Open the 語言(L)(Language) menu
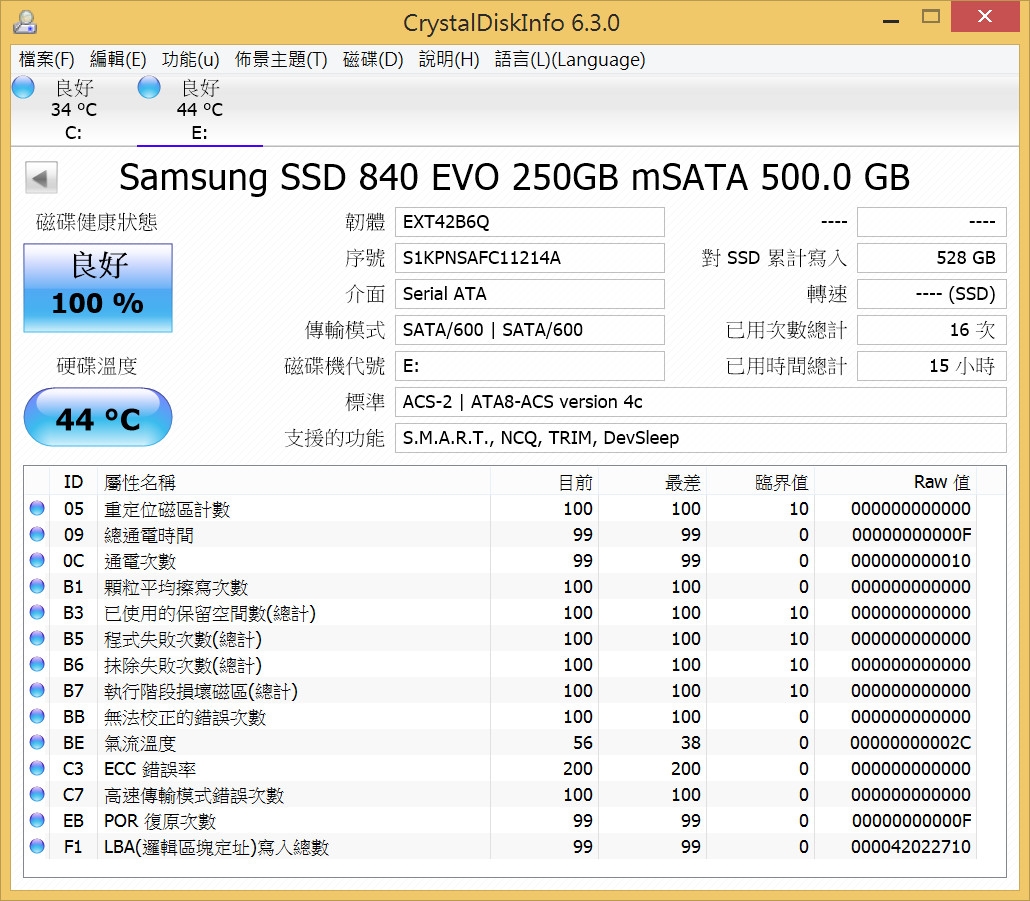The height and width of the screenshot is (901, 1030). click(x=570, y=60)
